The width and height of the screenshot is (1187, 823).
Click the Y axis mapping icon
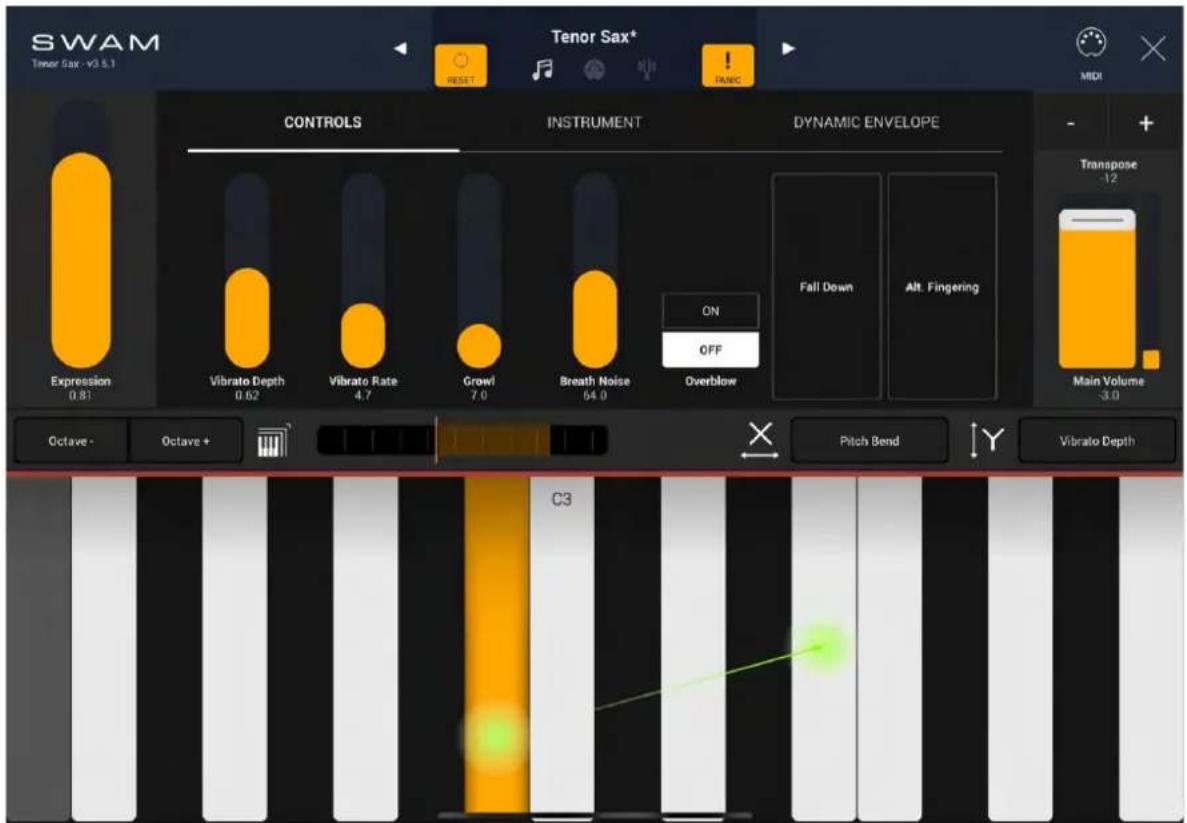[987, 441]
